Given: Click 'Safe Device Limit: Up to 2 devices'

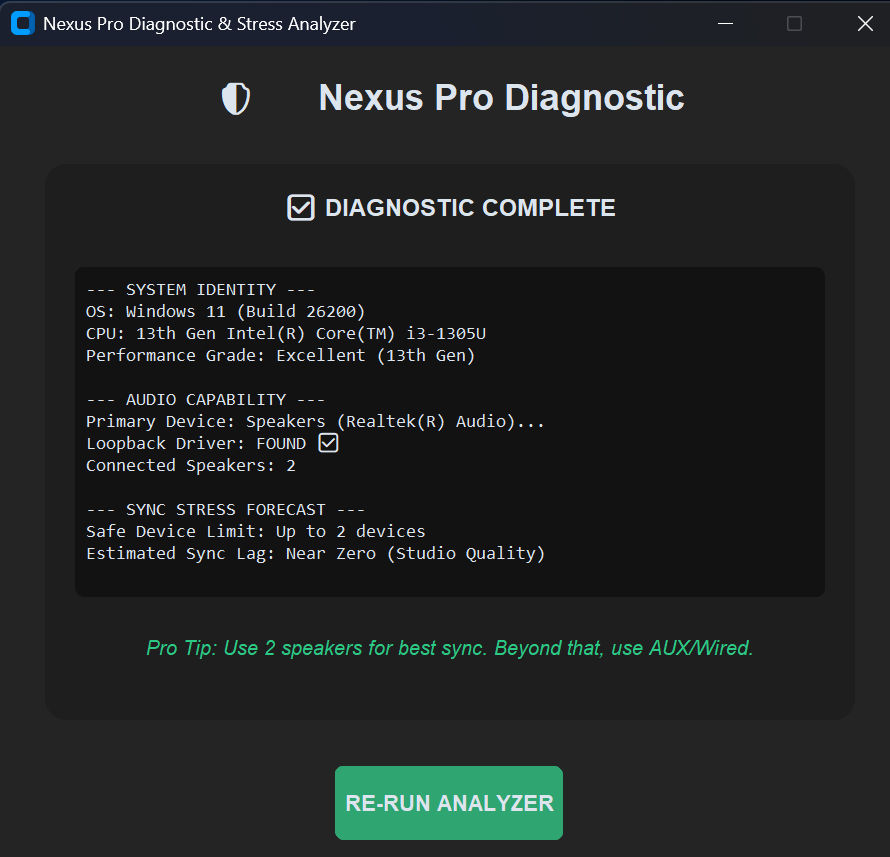Looking at the screenshot, I should (x=255, y=532).
